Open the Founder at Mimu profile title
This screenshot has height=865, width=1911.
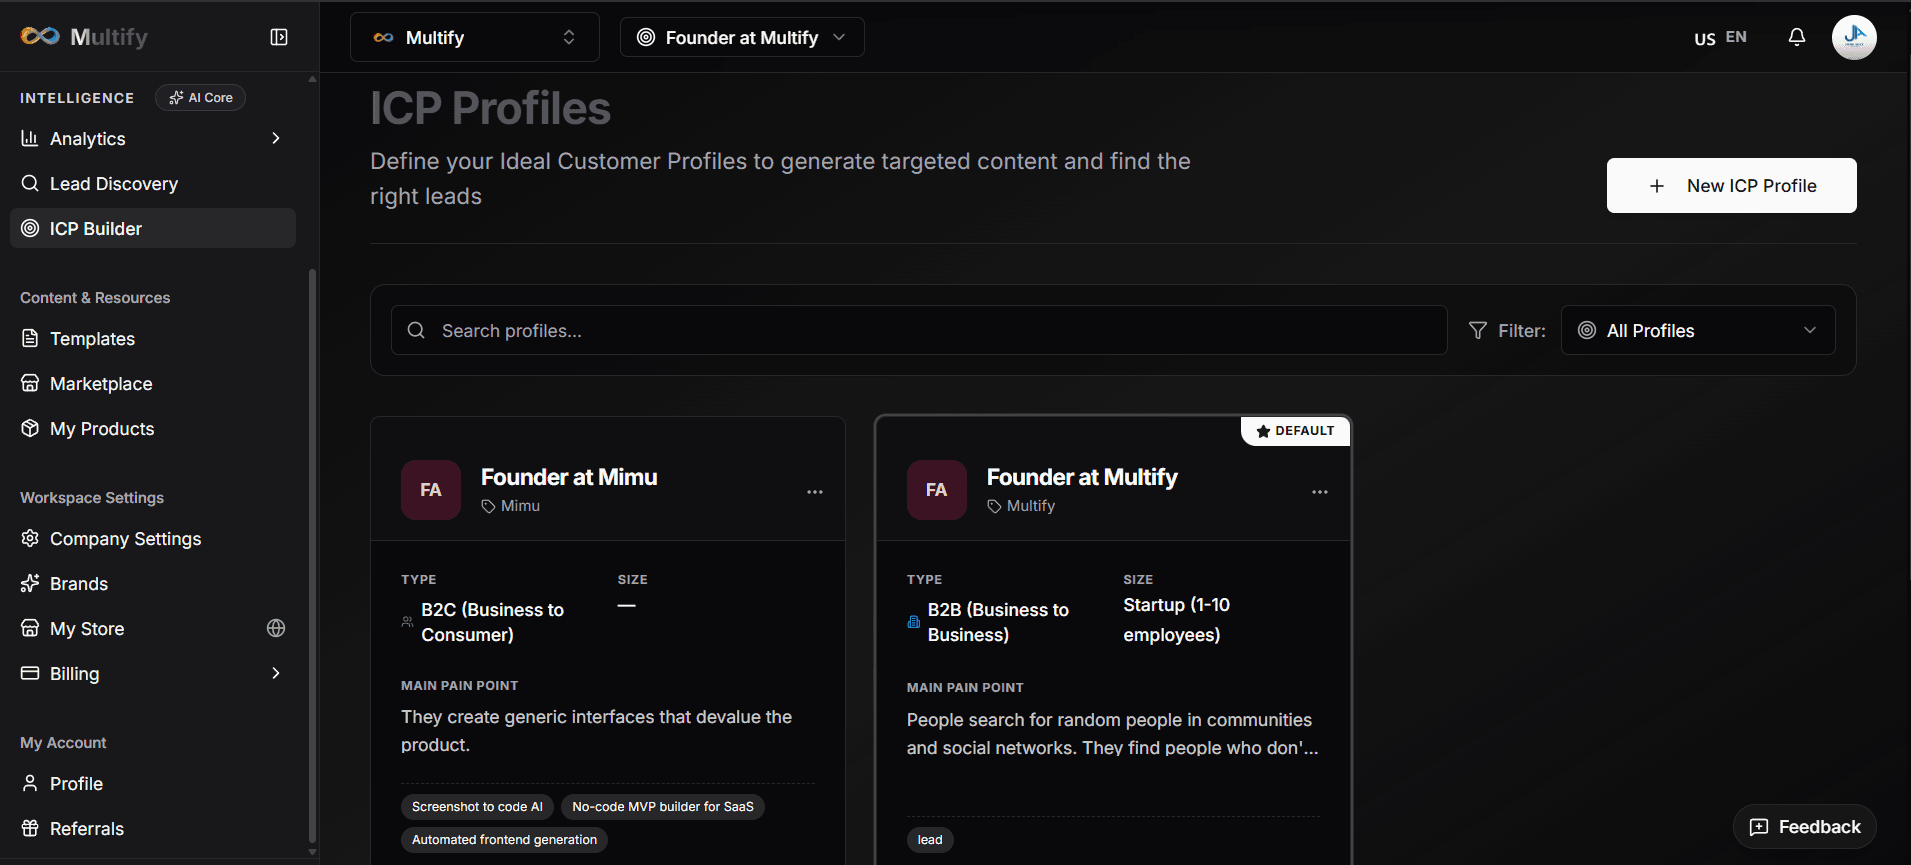[x=569, y=477]
